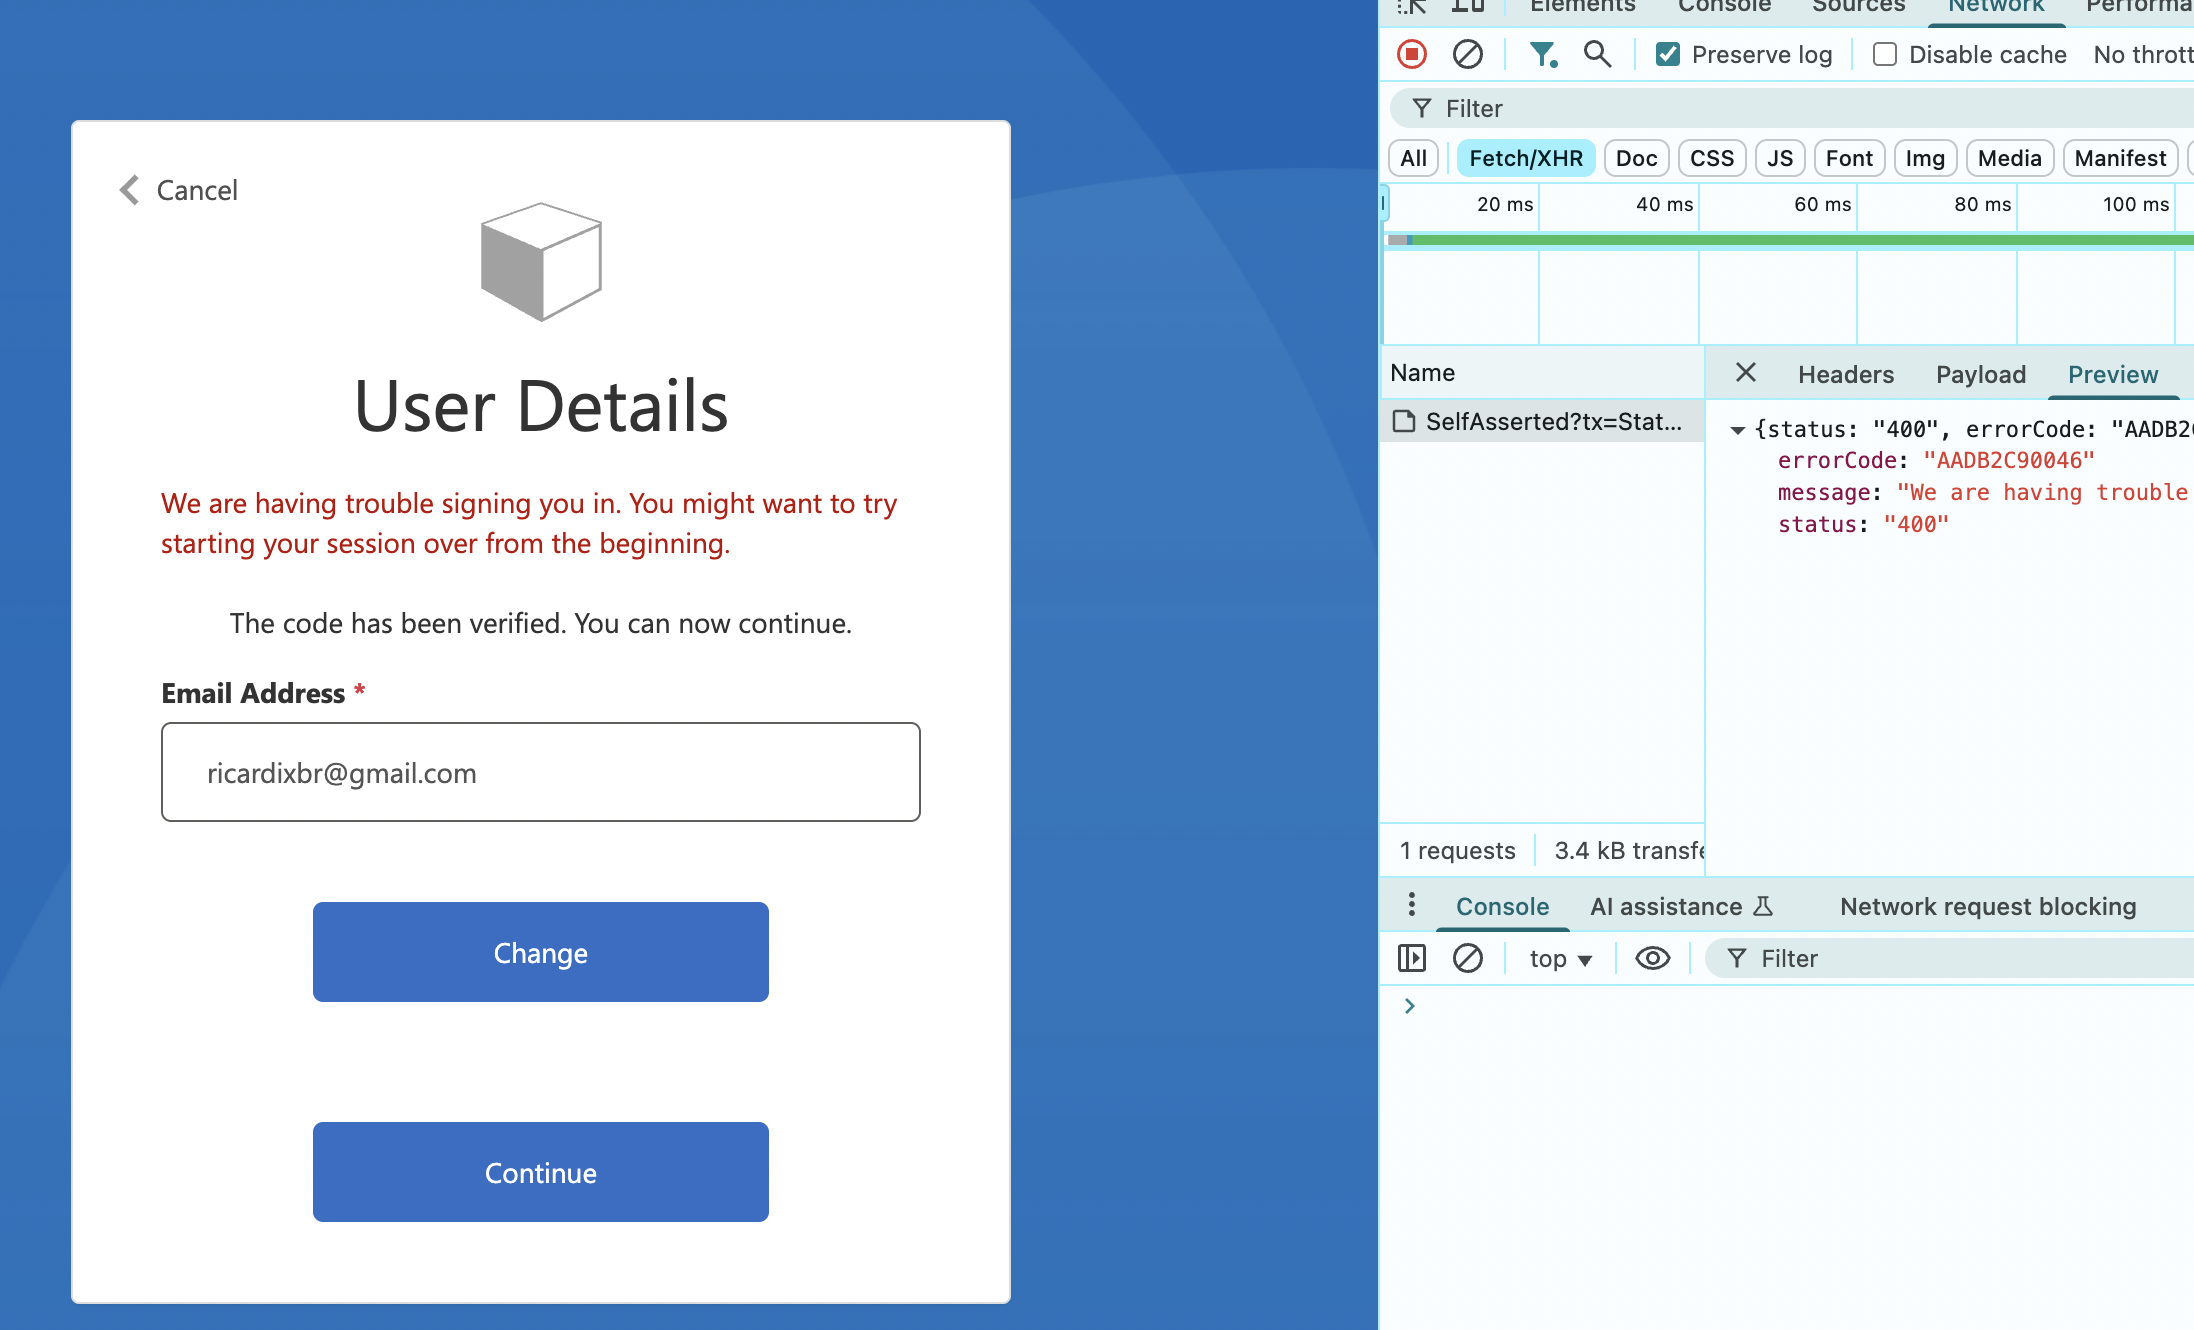Open the console drawer overflow menu
Screen dimensions: 2194x1330
tap(1411, 905)
